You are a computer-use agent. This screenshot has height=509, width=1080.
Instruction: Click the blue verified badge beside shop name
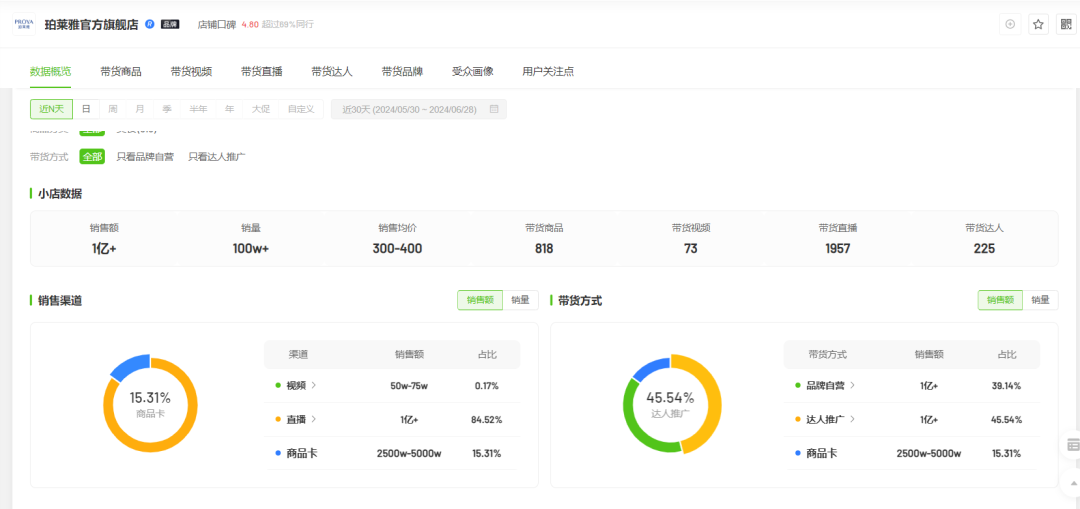[x=149, y=24]
